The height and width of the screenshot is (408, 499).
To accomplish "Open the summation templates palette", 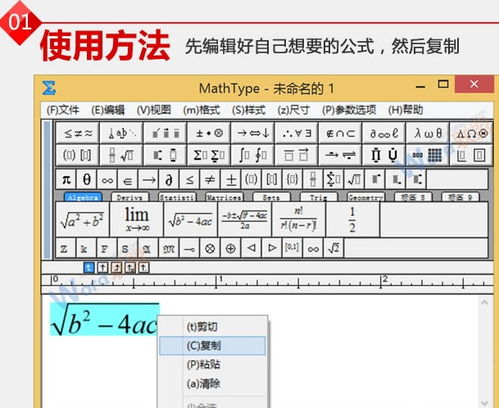I will click(x=209, y=155).
